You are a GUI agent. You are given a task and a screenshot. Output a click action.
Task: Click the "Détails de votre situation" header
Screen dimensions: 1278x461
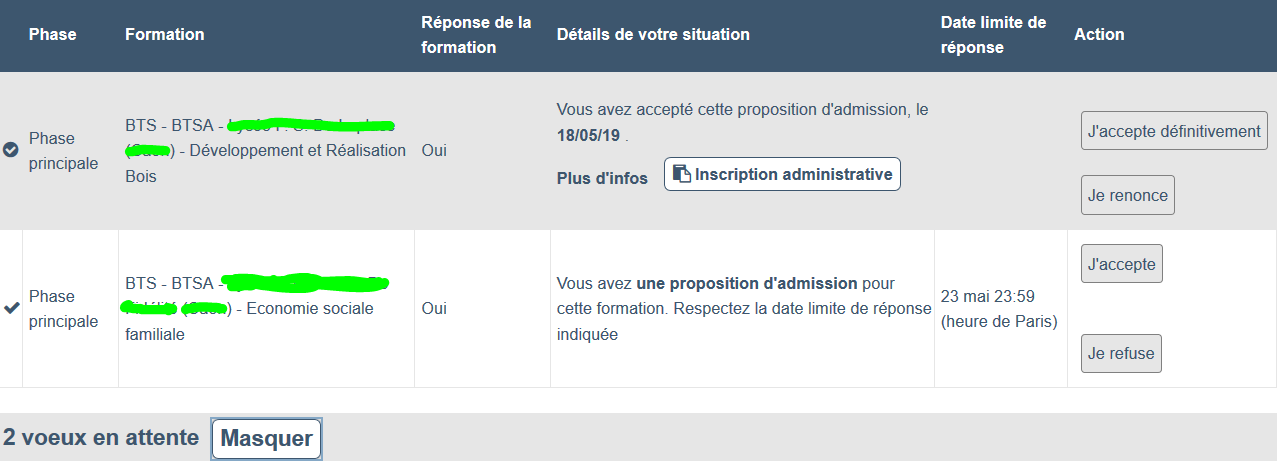point(653,34)
